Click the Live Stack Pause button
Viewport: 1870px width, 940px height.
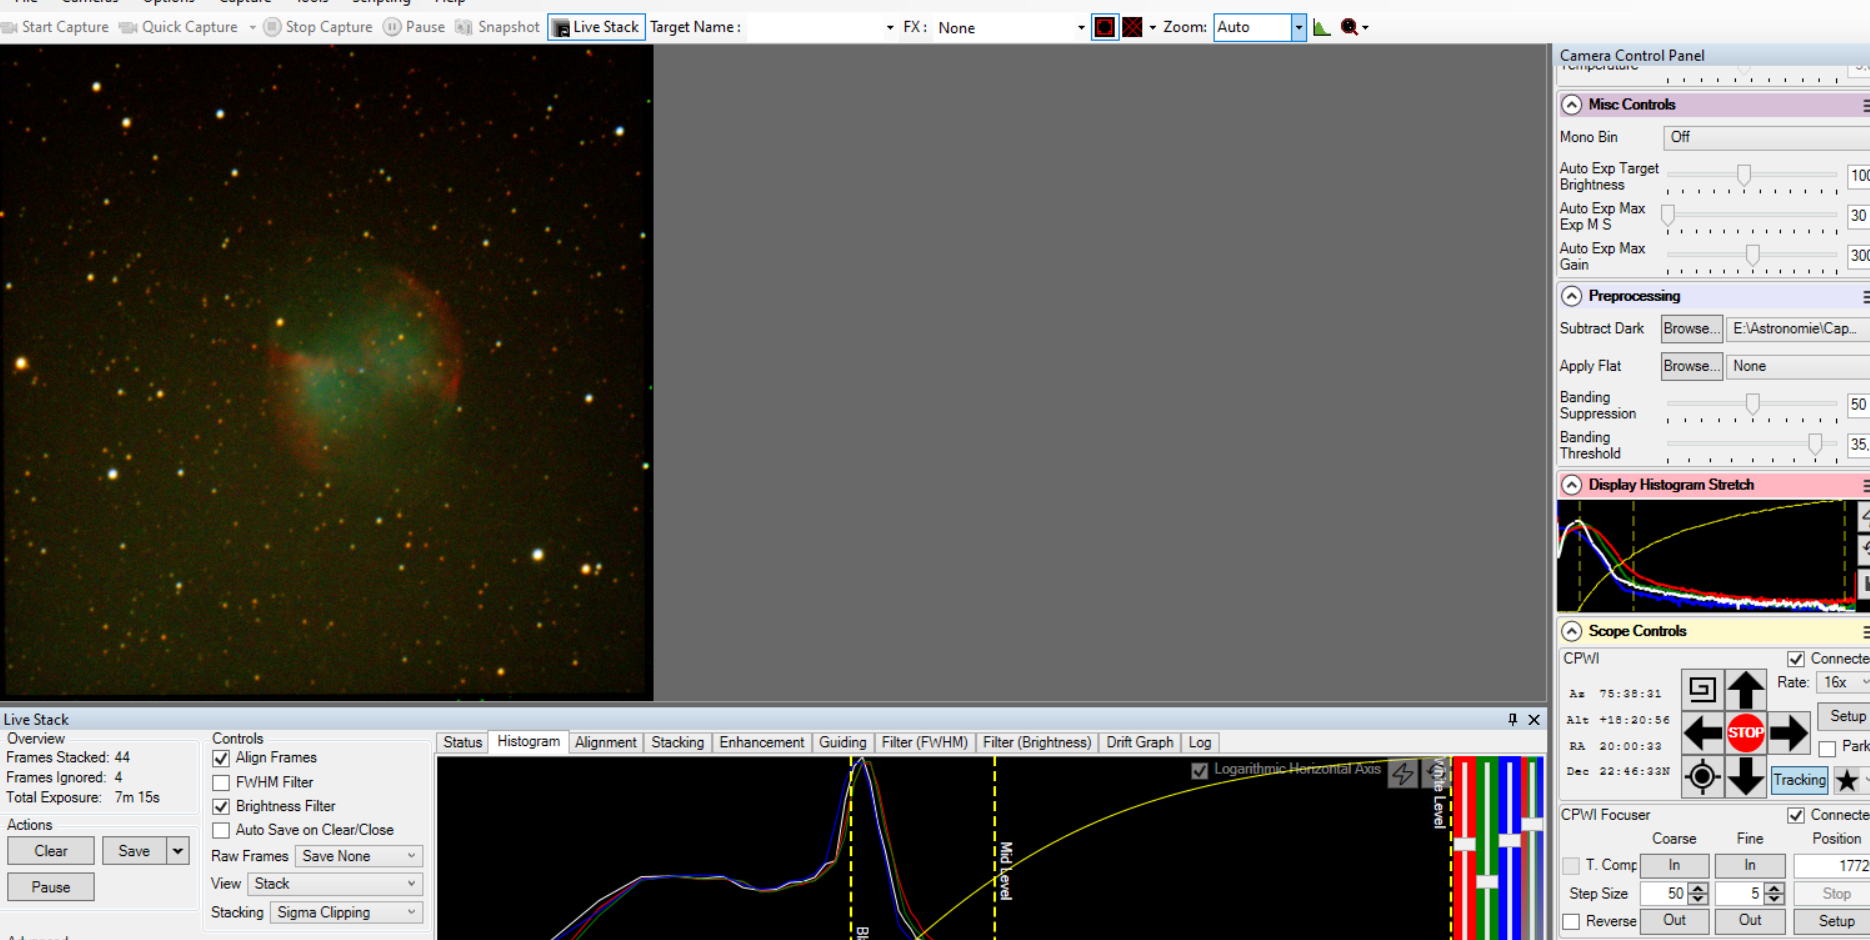[x=51, y=887]
